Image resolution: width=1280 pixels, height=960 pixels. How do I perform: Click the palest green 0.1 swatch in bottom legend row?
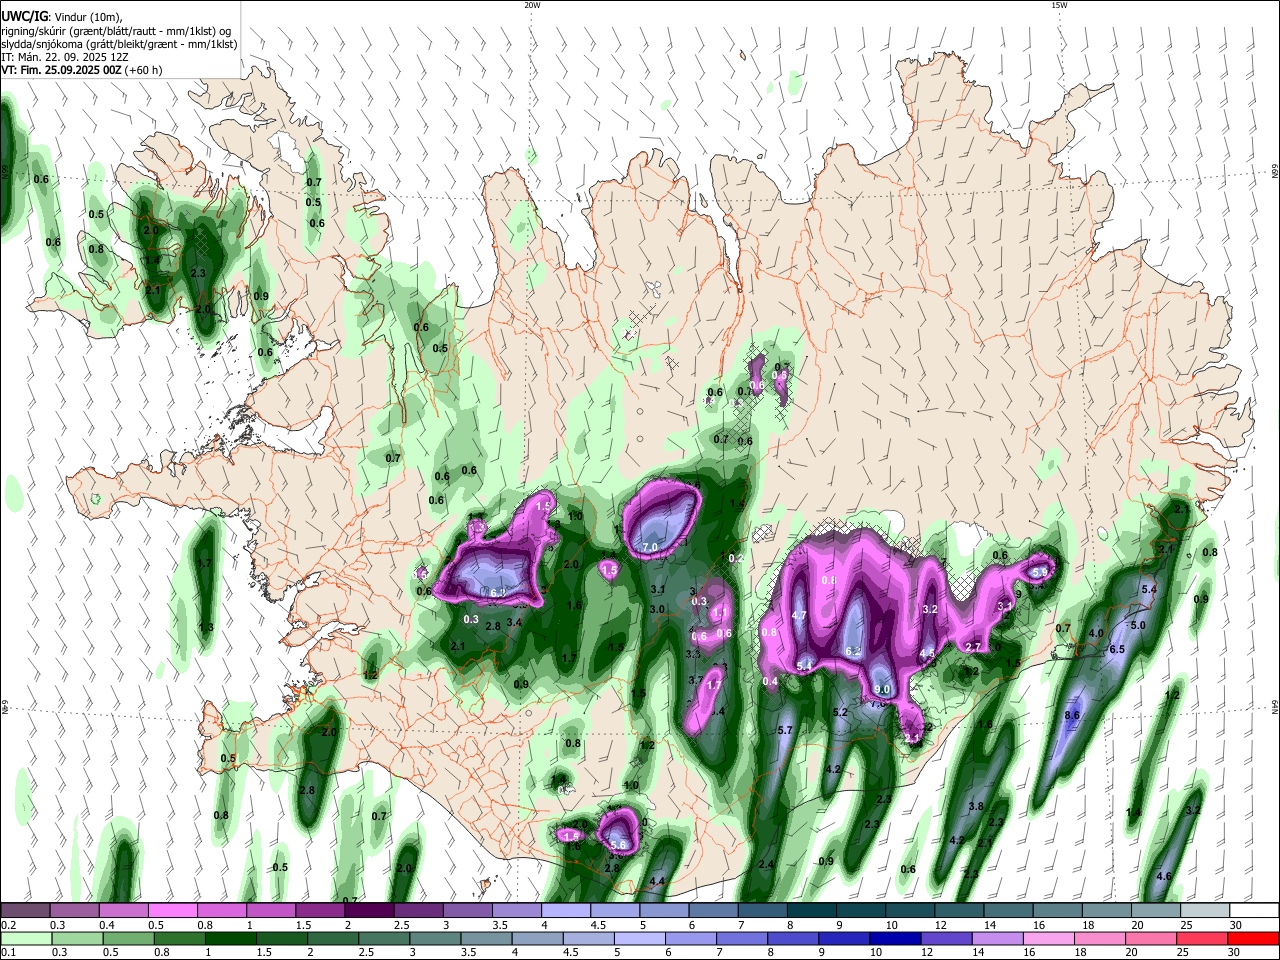point(25,938)
